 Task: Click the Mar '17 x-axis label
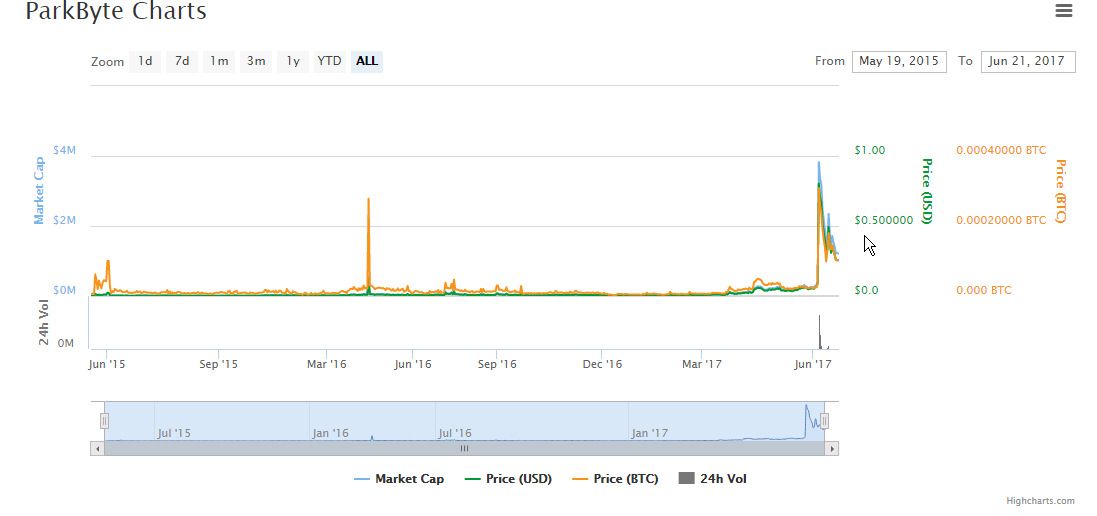pyautogui.click(x=702, y=364)
